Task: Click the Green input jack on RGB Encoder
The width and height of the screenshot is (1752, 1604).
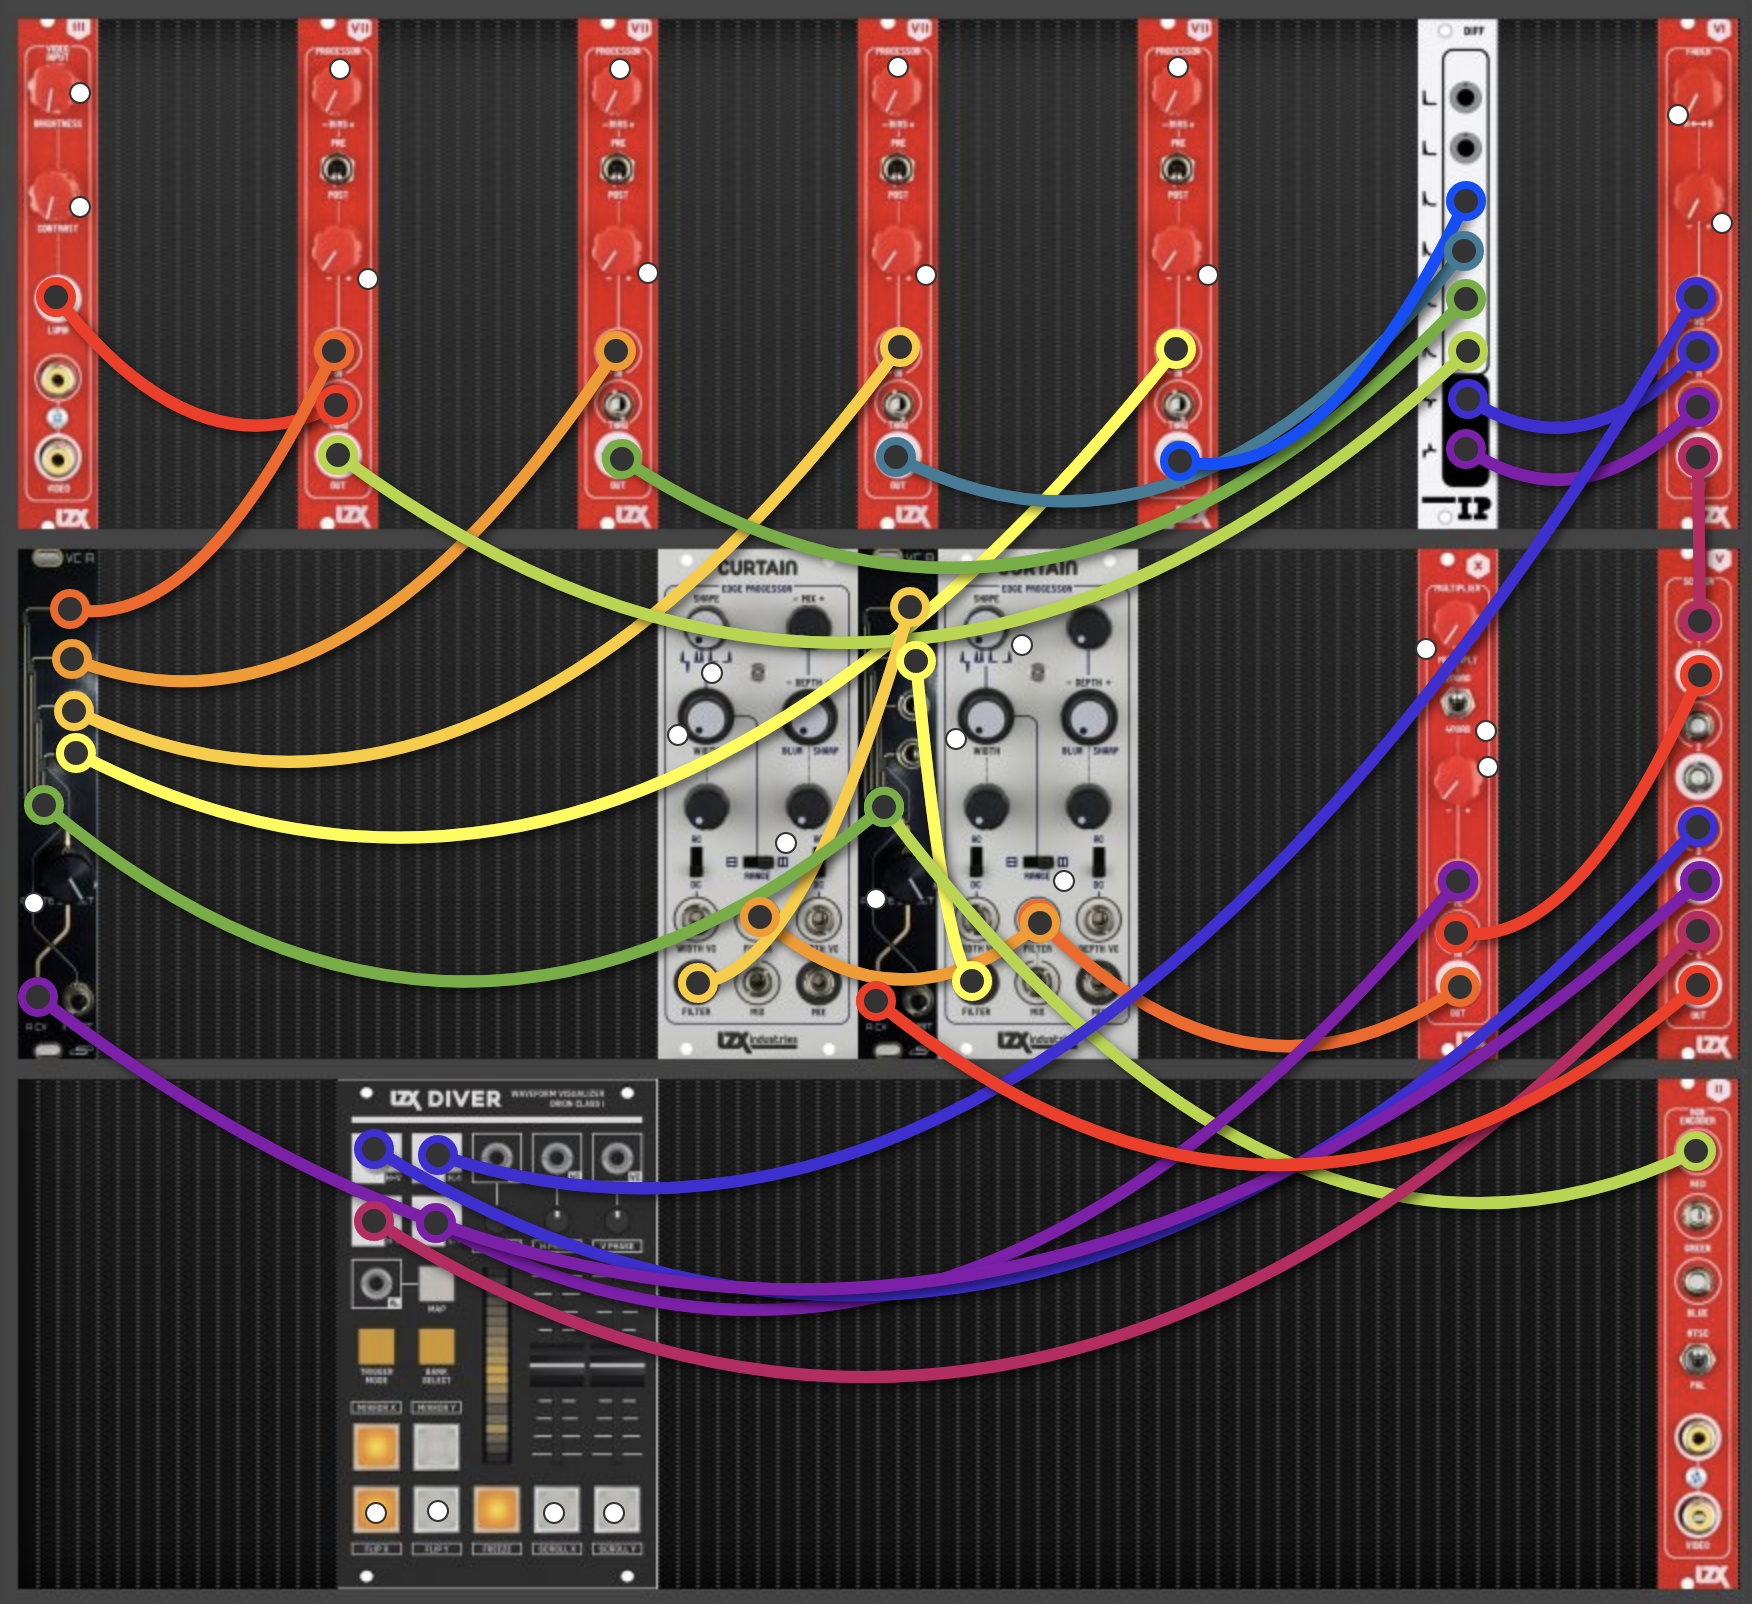Action: click(x=1697, y=1216)
